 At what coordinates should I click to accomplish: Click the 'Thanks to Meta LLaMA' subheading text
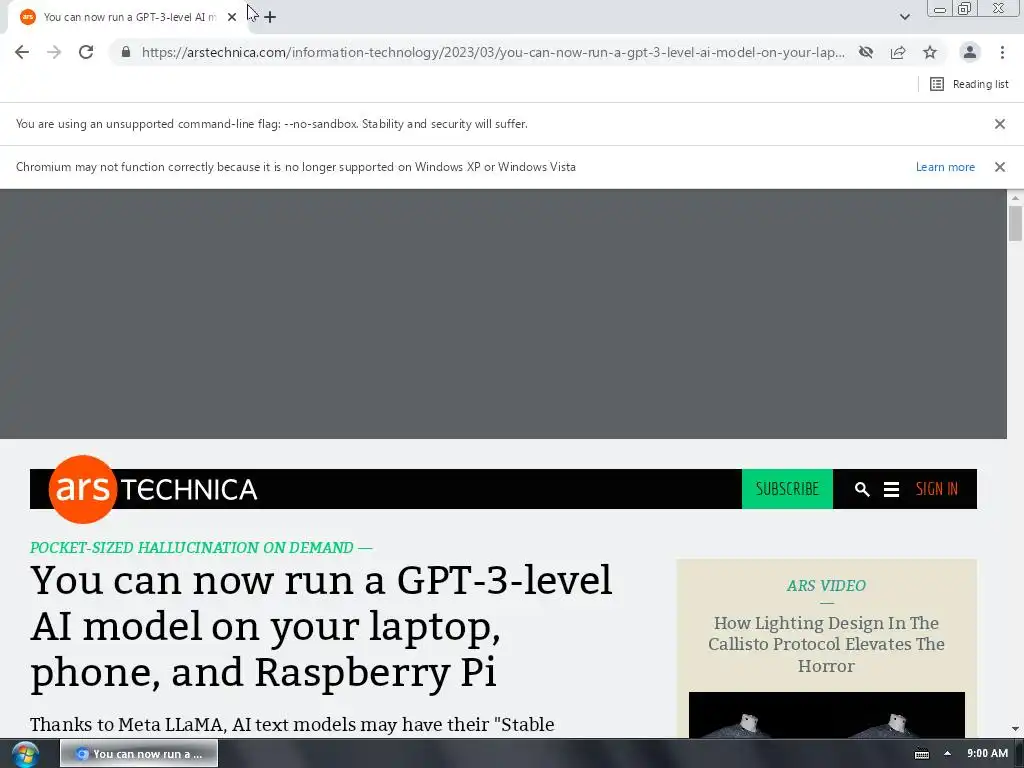292,725
